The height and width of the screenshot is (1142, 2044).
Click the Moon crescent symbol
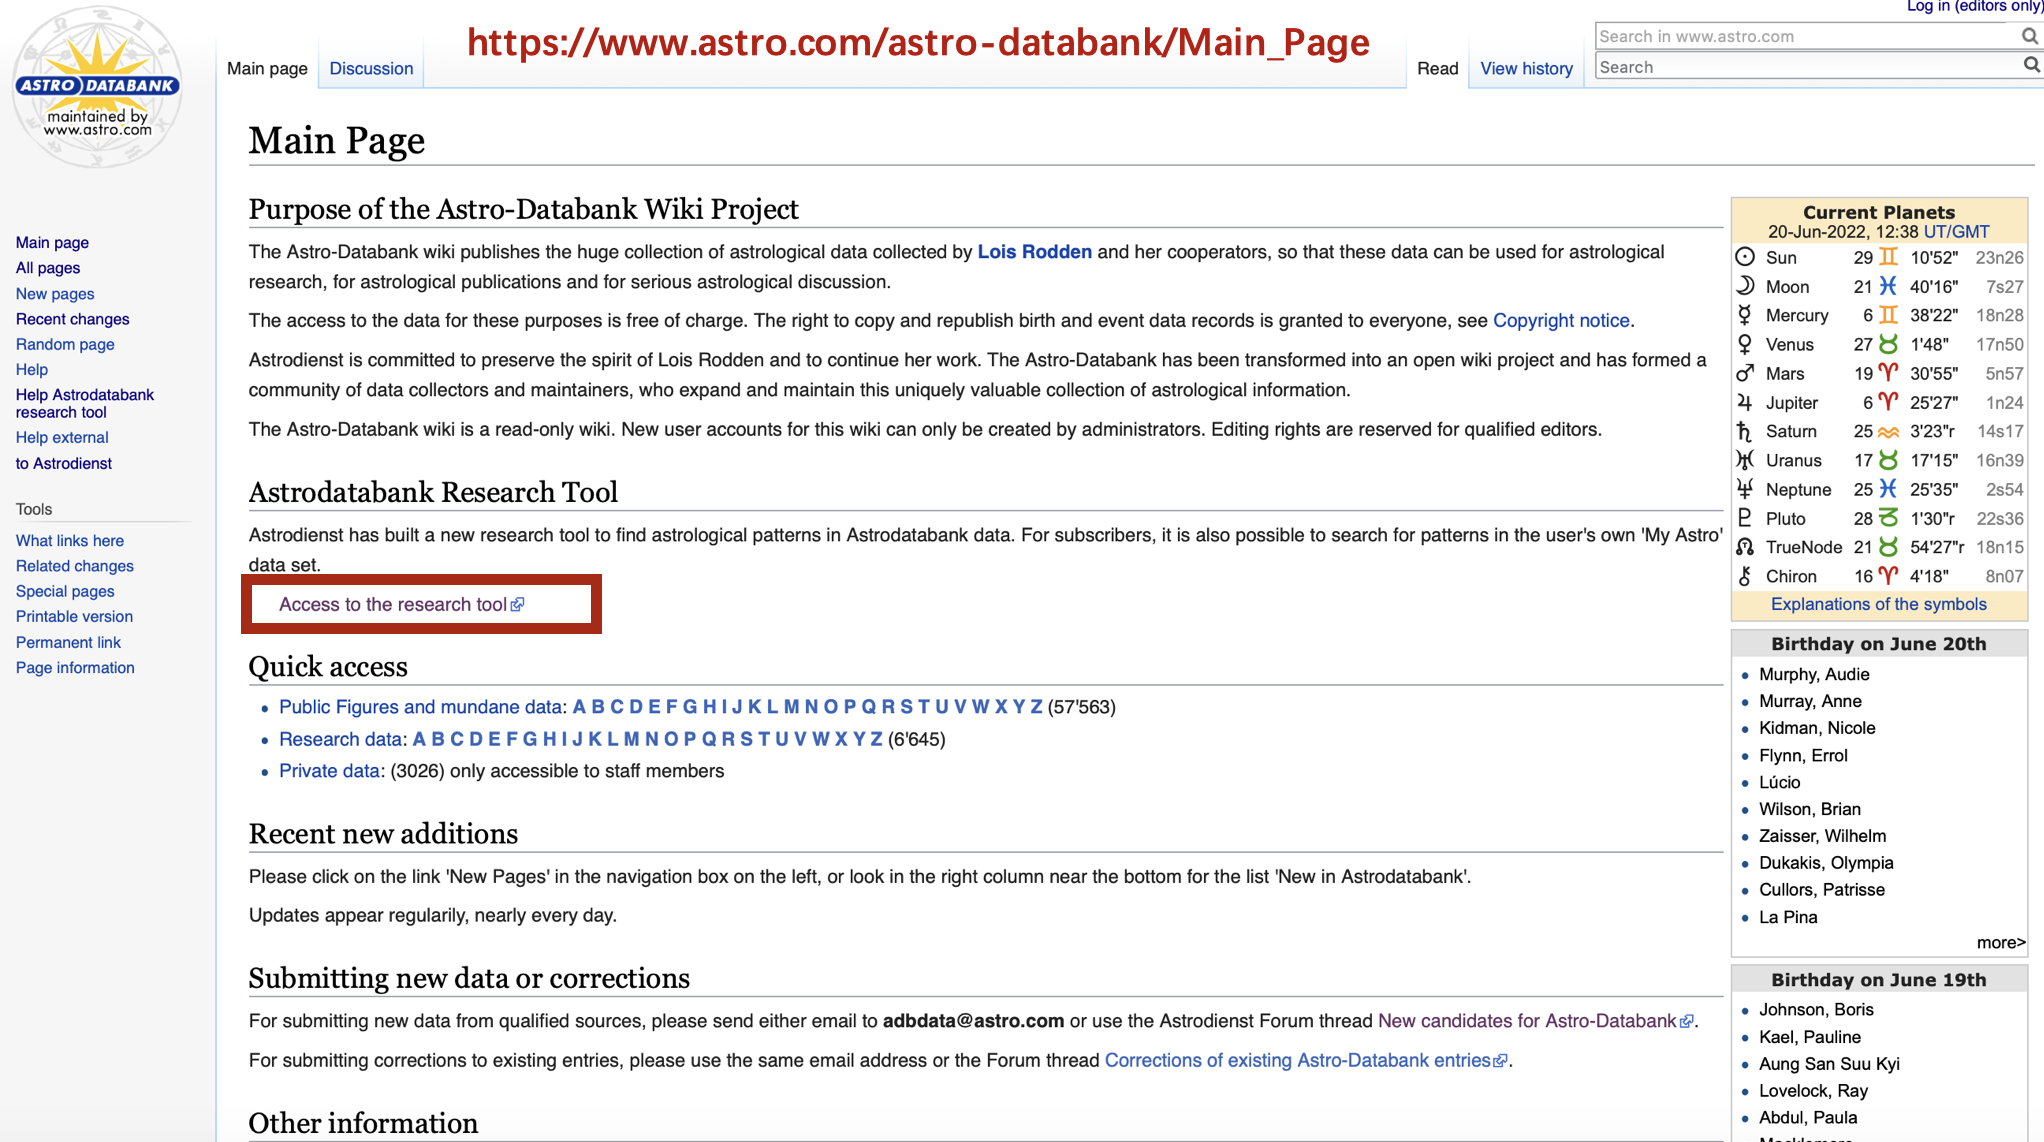click(x=1744, y=286)
